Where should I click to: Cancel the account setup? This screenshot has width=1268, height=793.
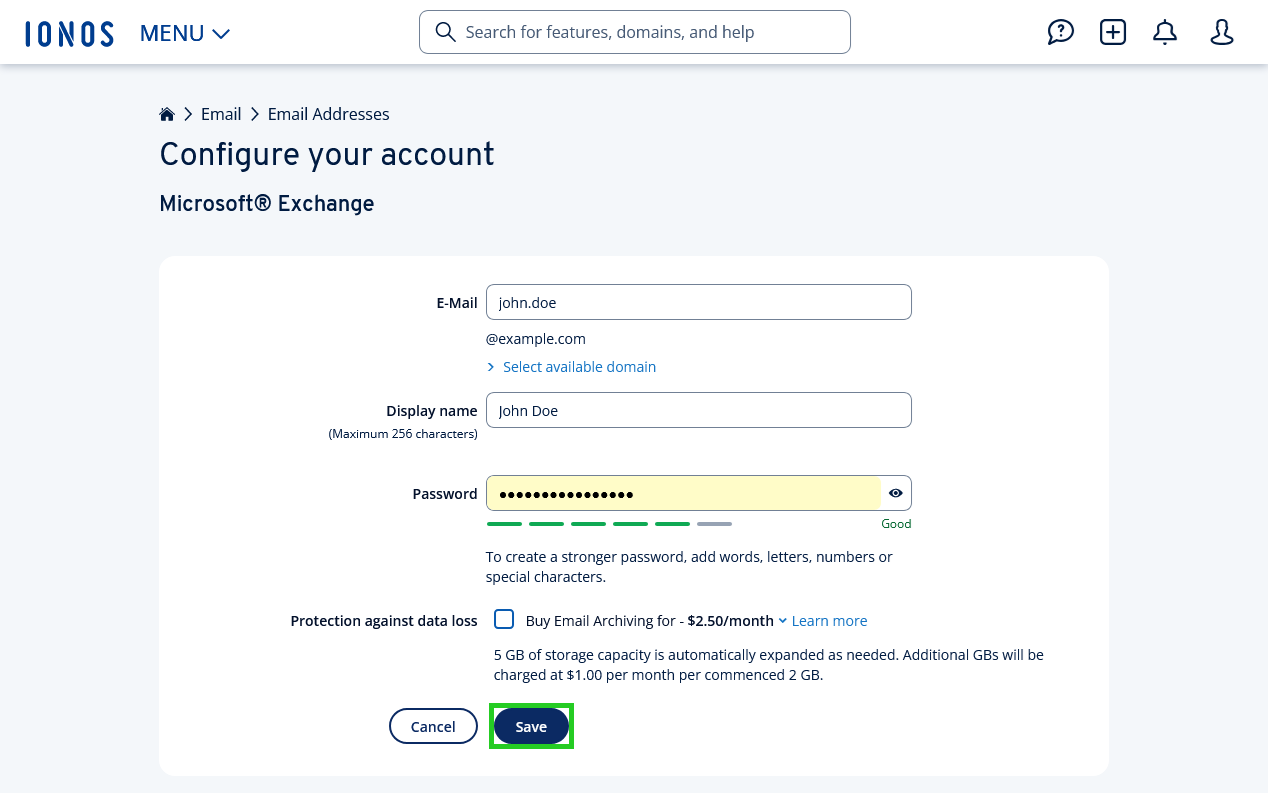433,726
